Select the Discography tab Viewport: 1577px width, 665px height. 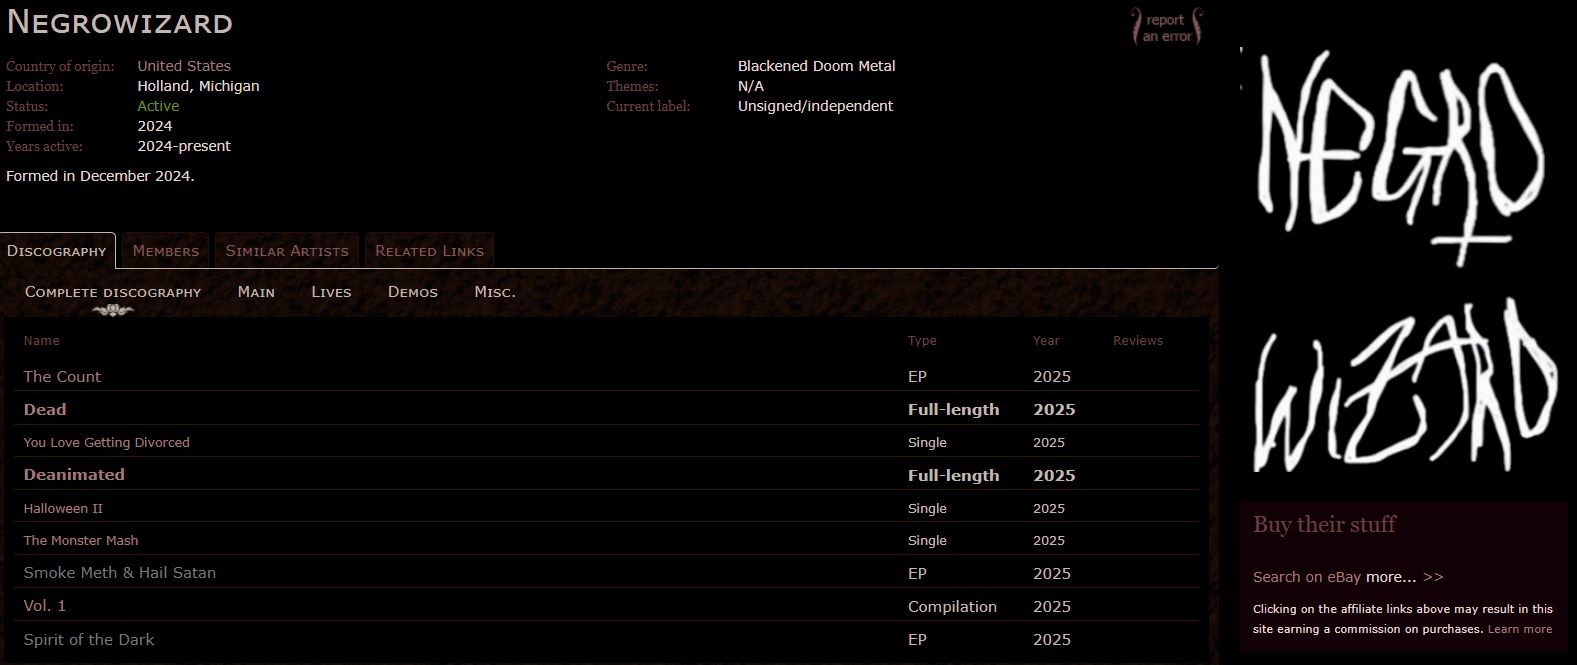click(x=57, y=251)
